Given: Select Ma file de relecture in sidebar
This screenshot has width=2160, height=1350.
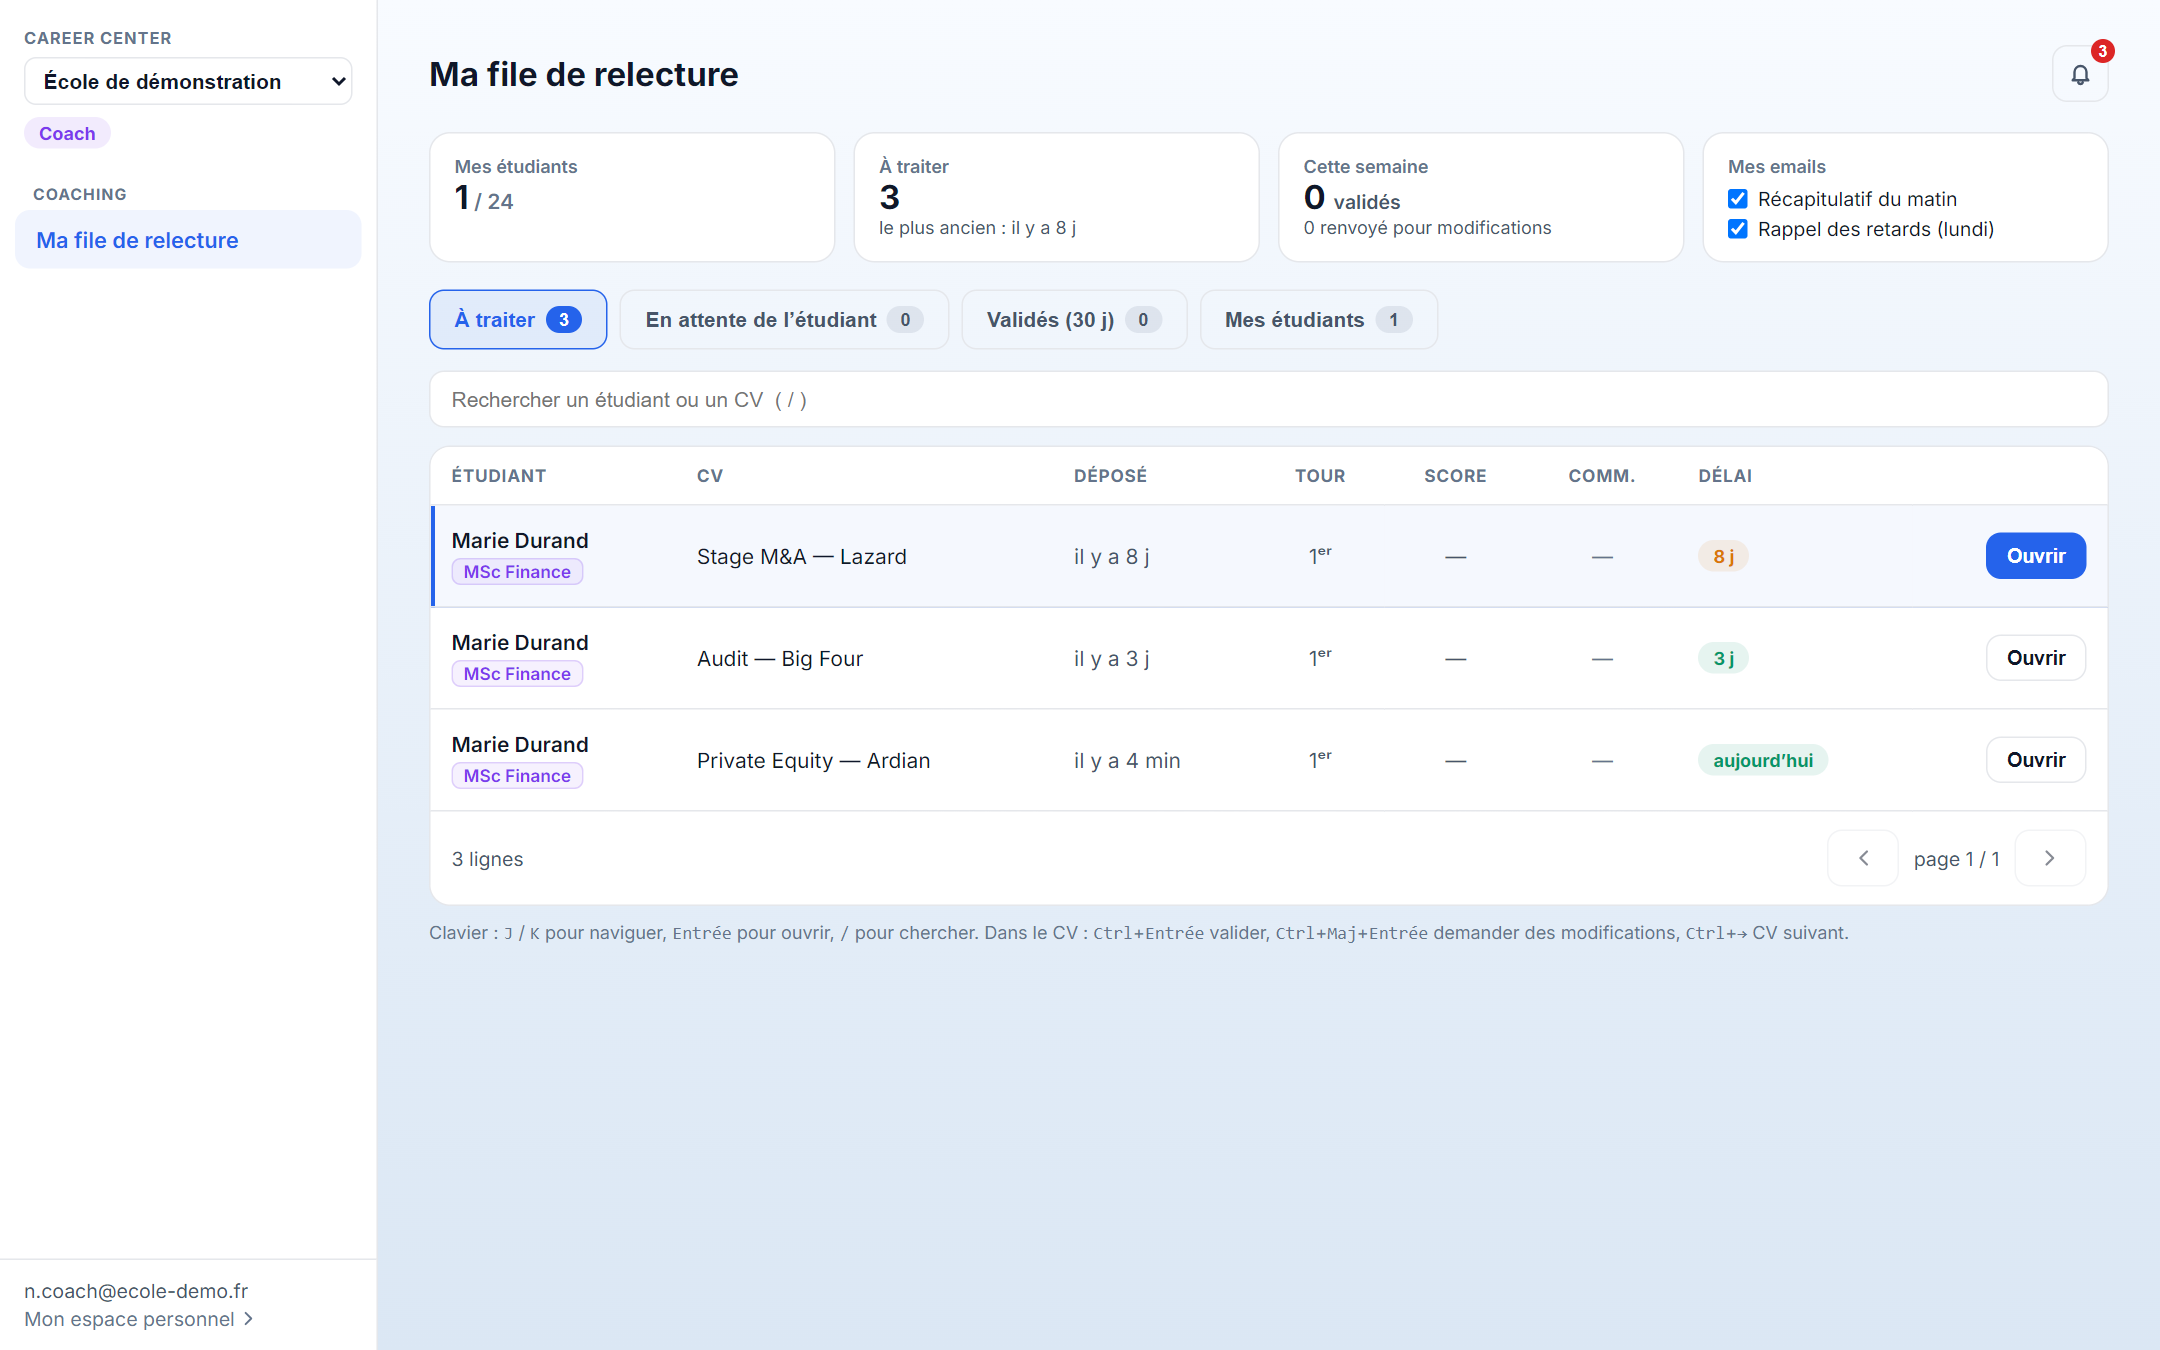Looking at the screenshot, I should 188,240.
